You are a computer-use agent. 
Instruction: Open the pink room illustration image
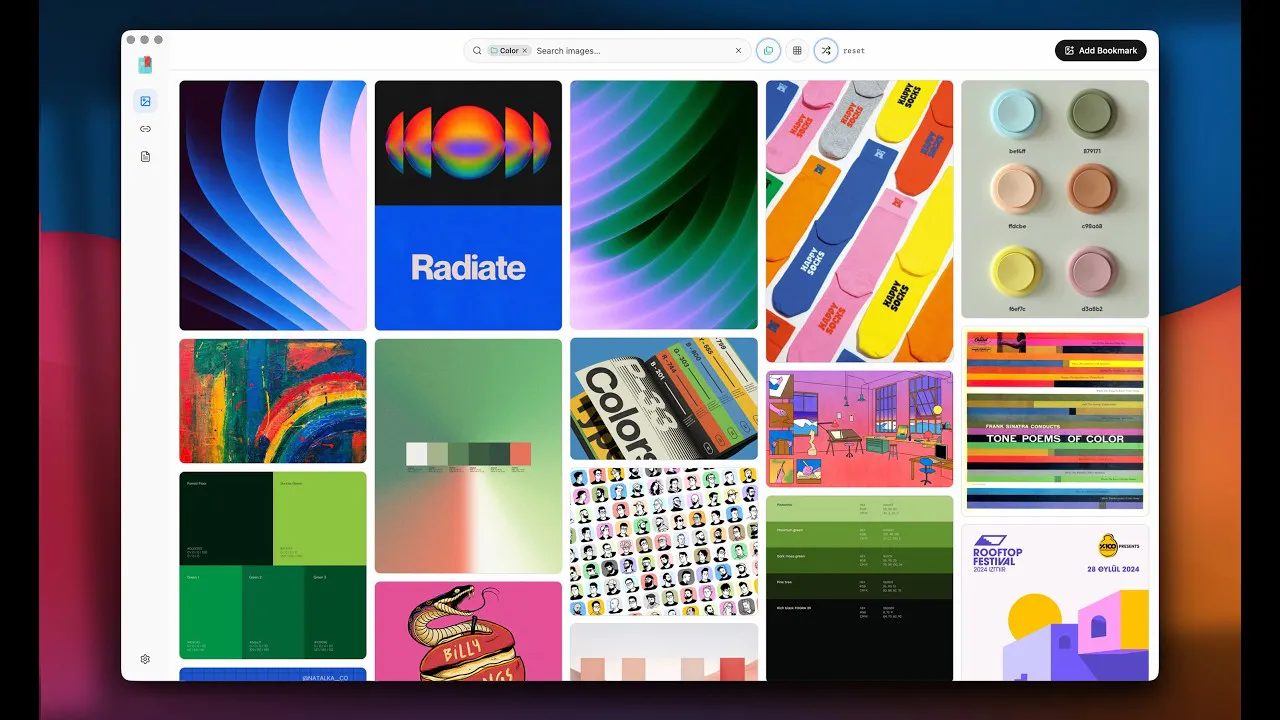(859, 429)
